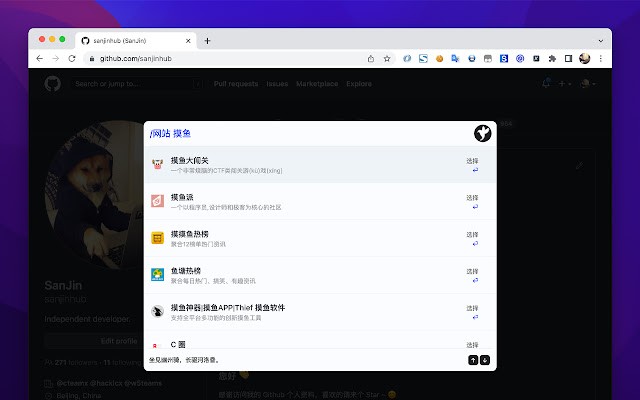Open Explore in GitHub nav

(359, 84)
